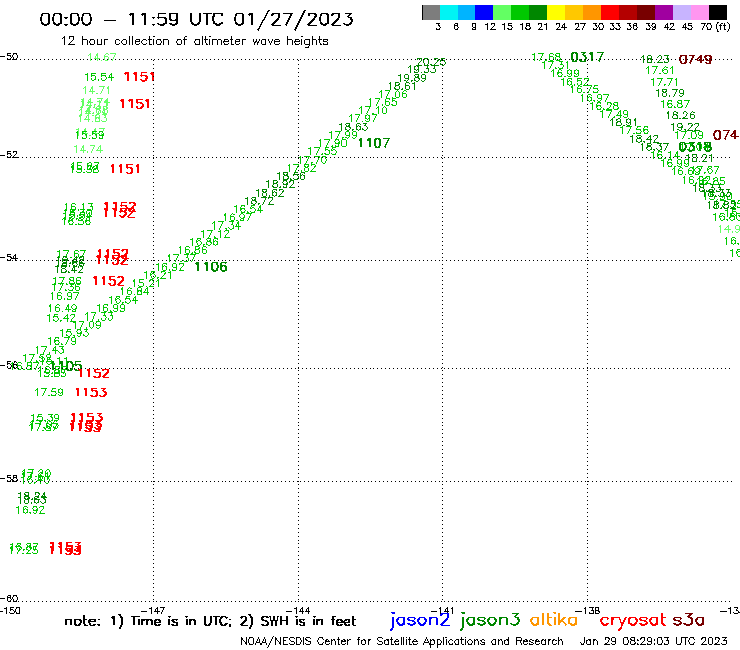Click the '-141' longitude axis label
This screenshot has width=740, height=650.
click(x=443, y=611)
